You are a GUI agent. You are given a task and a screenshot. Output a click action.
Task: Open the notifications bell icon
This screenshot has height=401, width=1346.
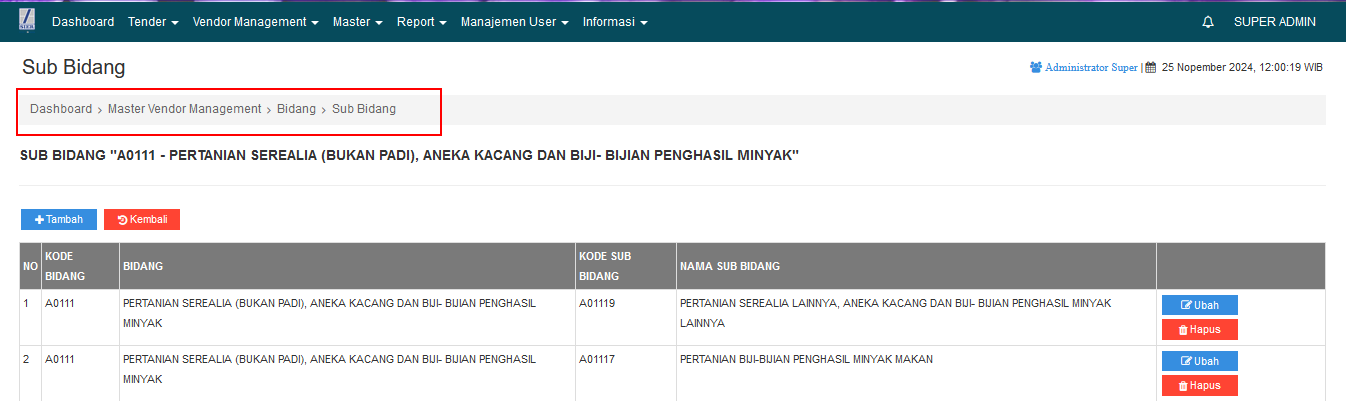coord(1208,22)
